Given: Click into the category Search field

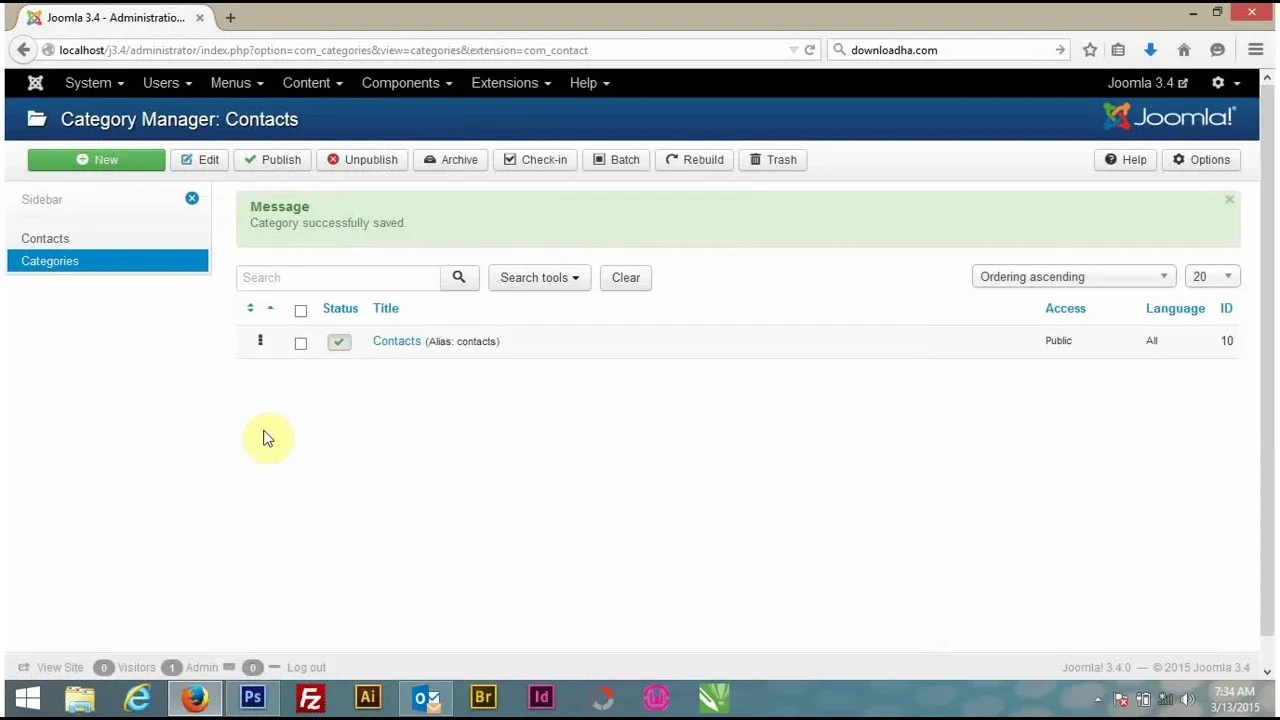Looking at the screenshot, I should coord(338,277).
